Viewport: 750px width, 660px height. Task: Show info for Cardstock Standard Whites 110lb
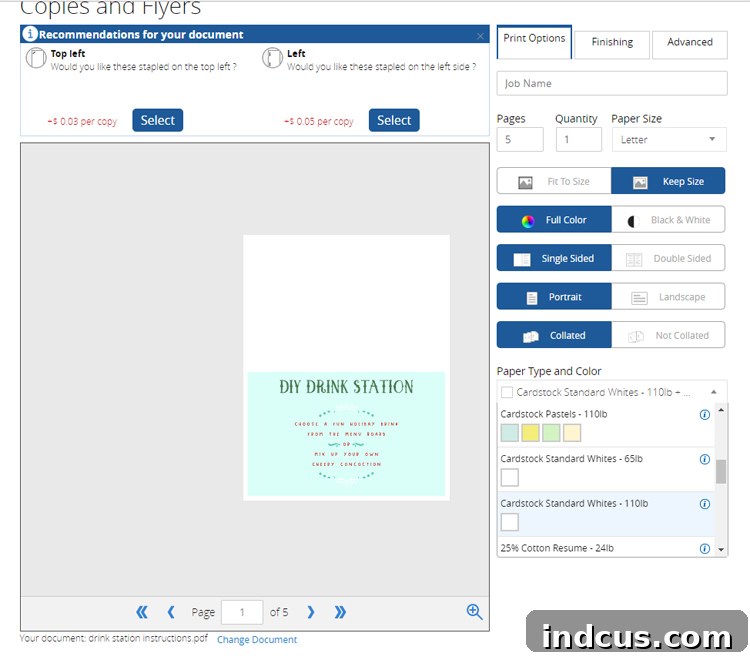[x=705, y=504]
